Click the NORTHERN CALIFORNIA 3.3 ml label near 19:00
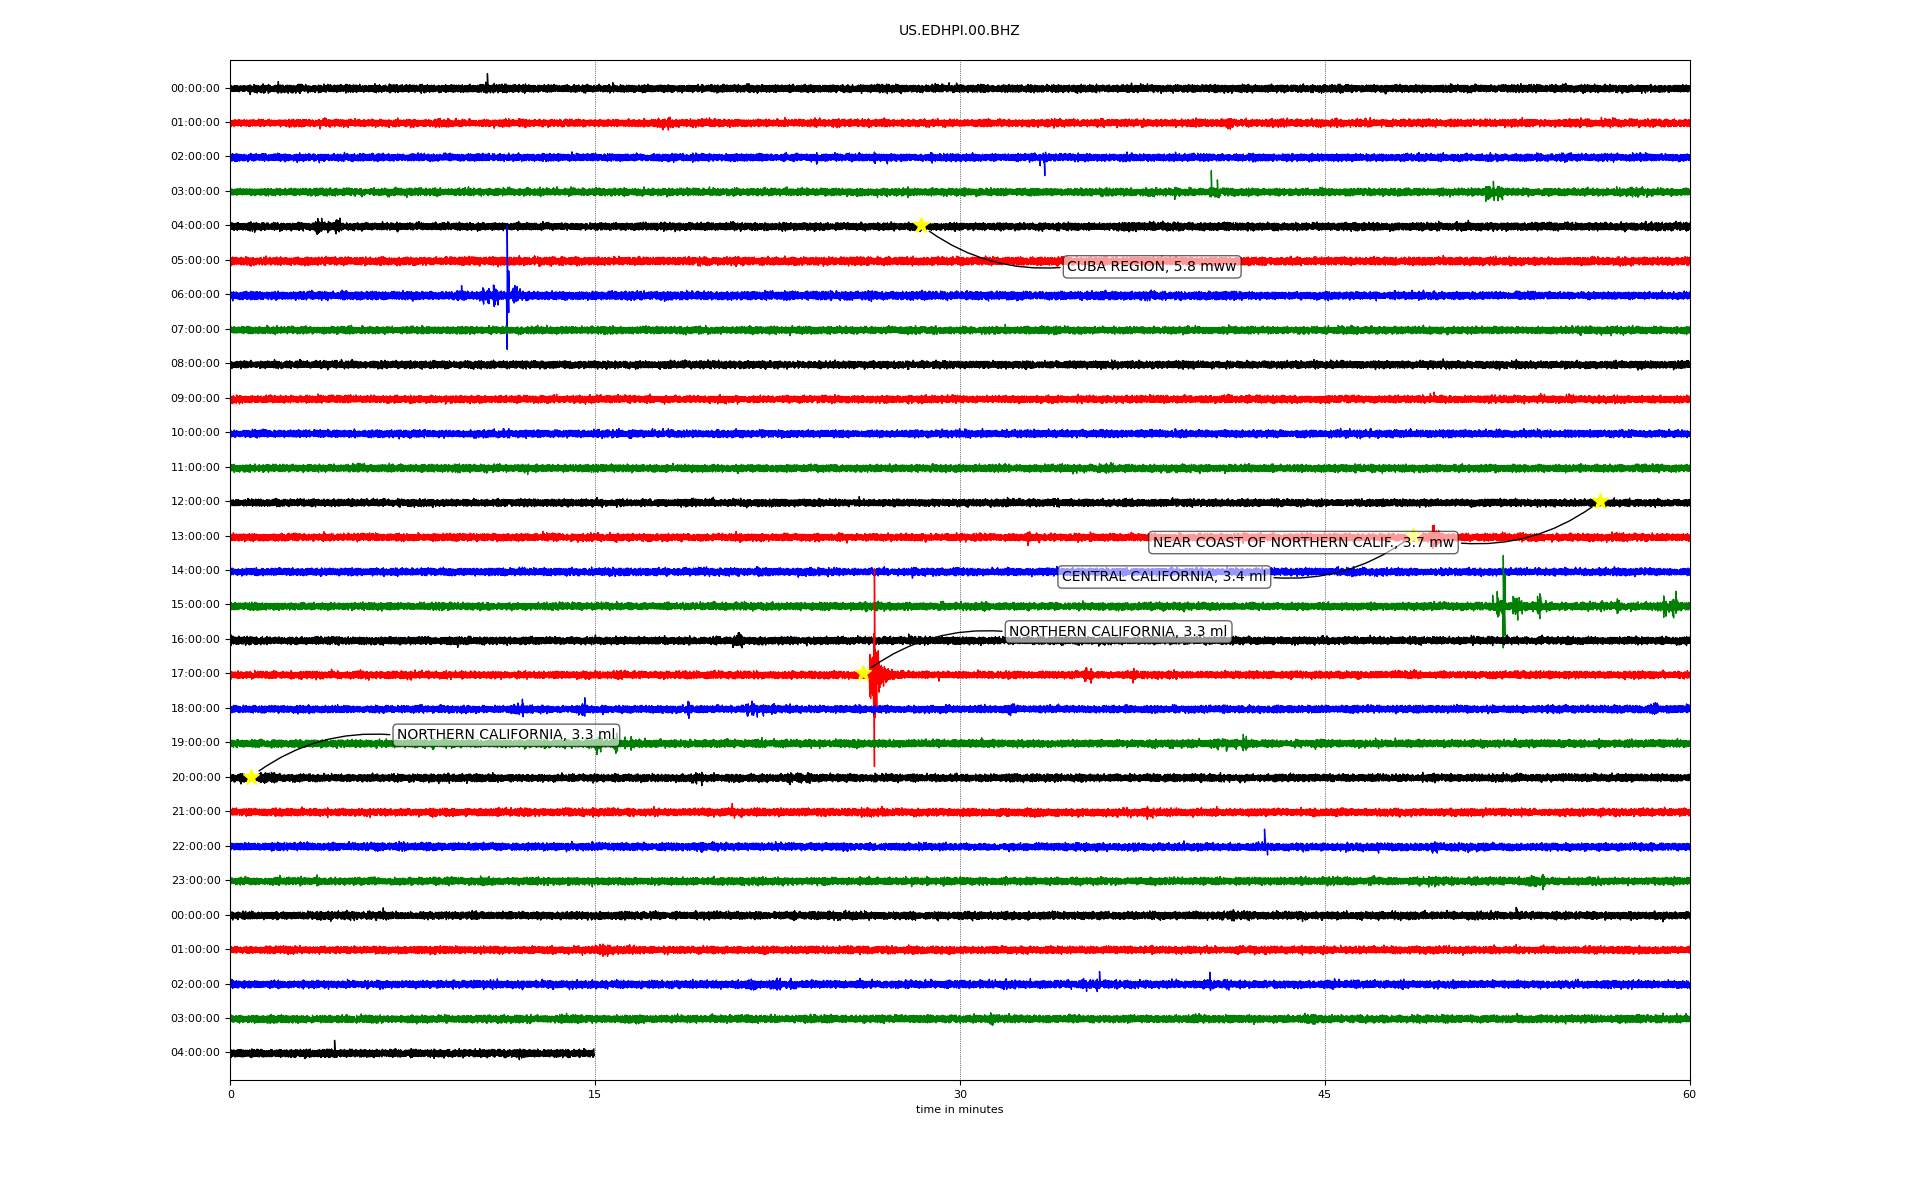Screen dimensions: 1920x1200 (x=506, y=734)
